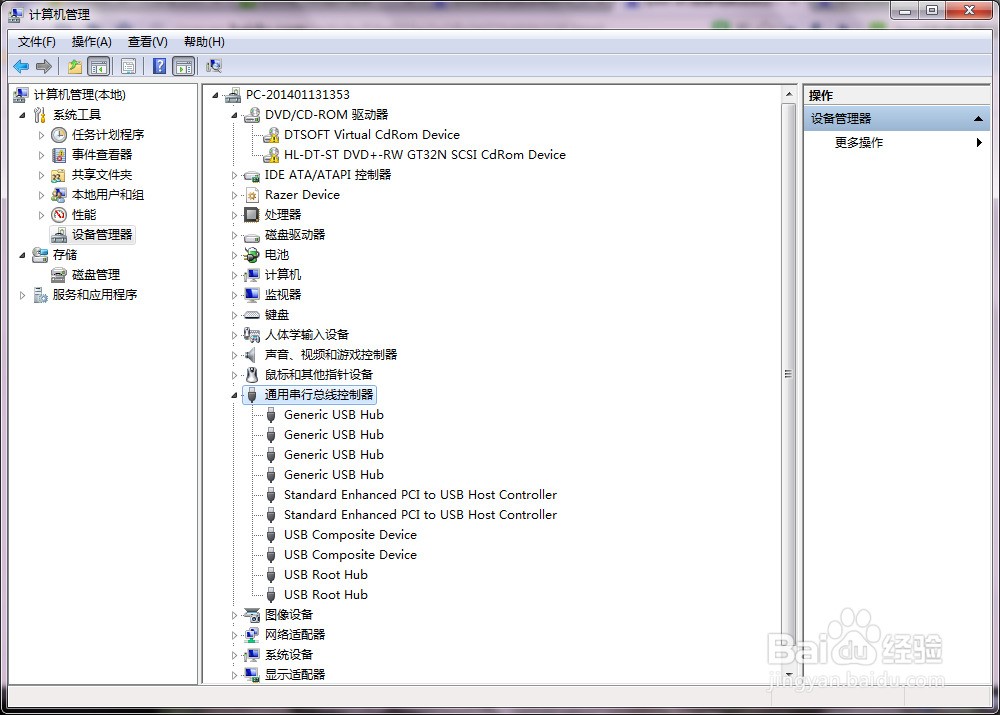Select 磁盘管理 in the left tree
This screenshot has height=715, width=1000.
point(95,275)
